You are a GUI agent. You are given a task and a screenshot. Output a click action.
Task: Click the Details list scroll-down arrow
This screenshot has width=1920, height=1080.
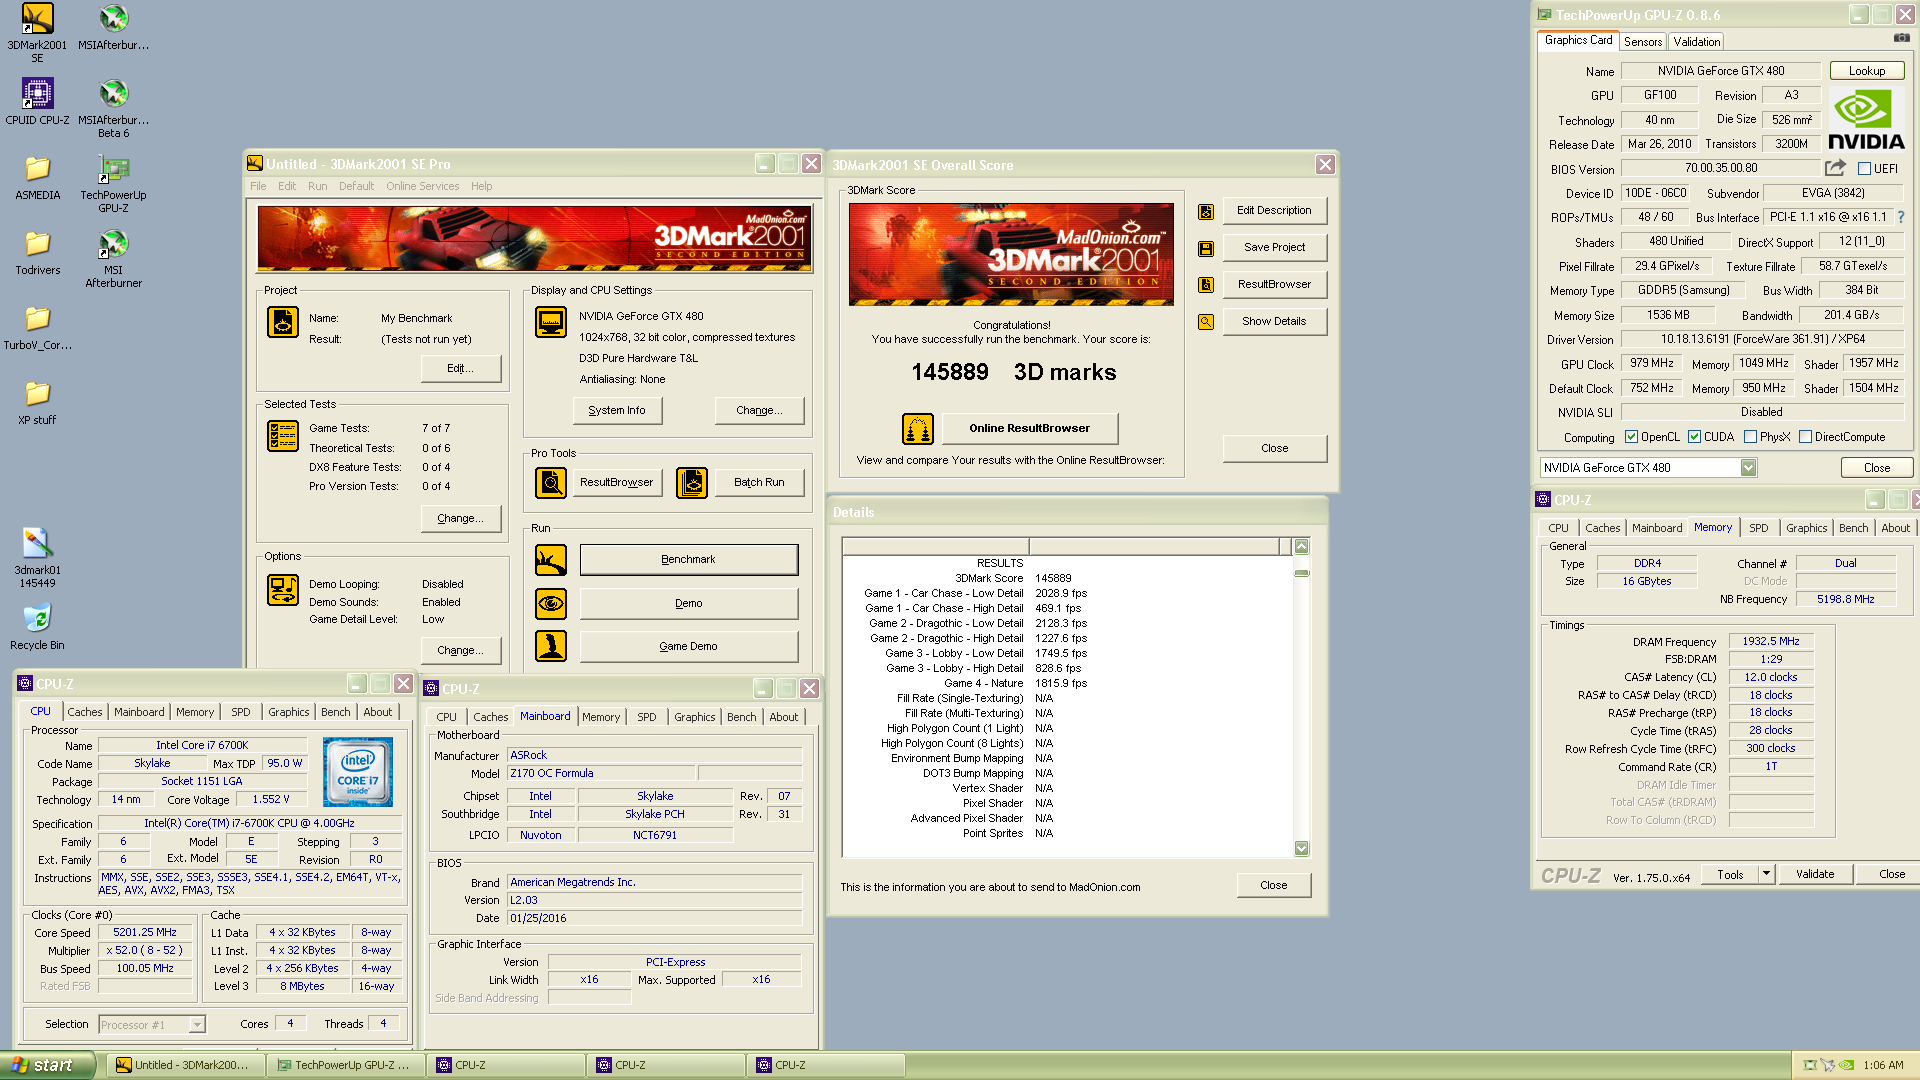pos(1301,849)
